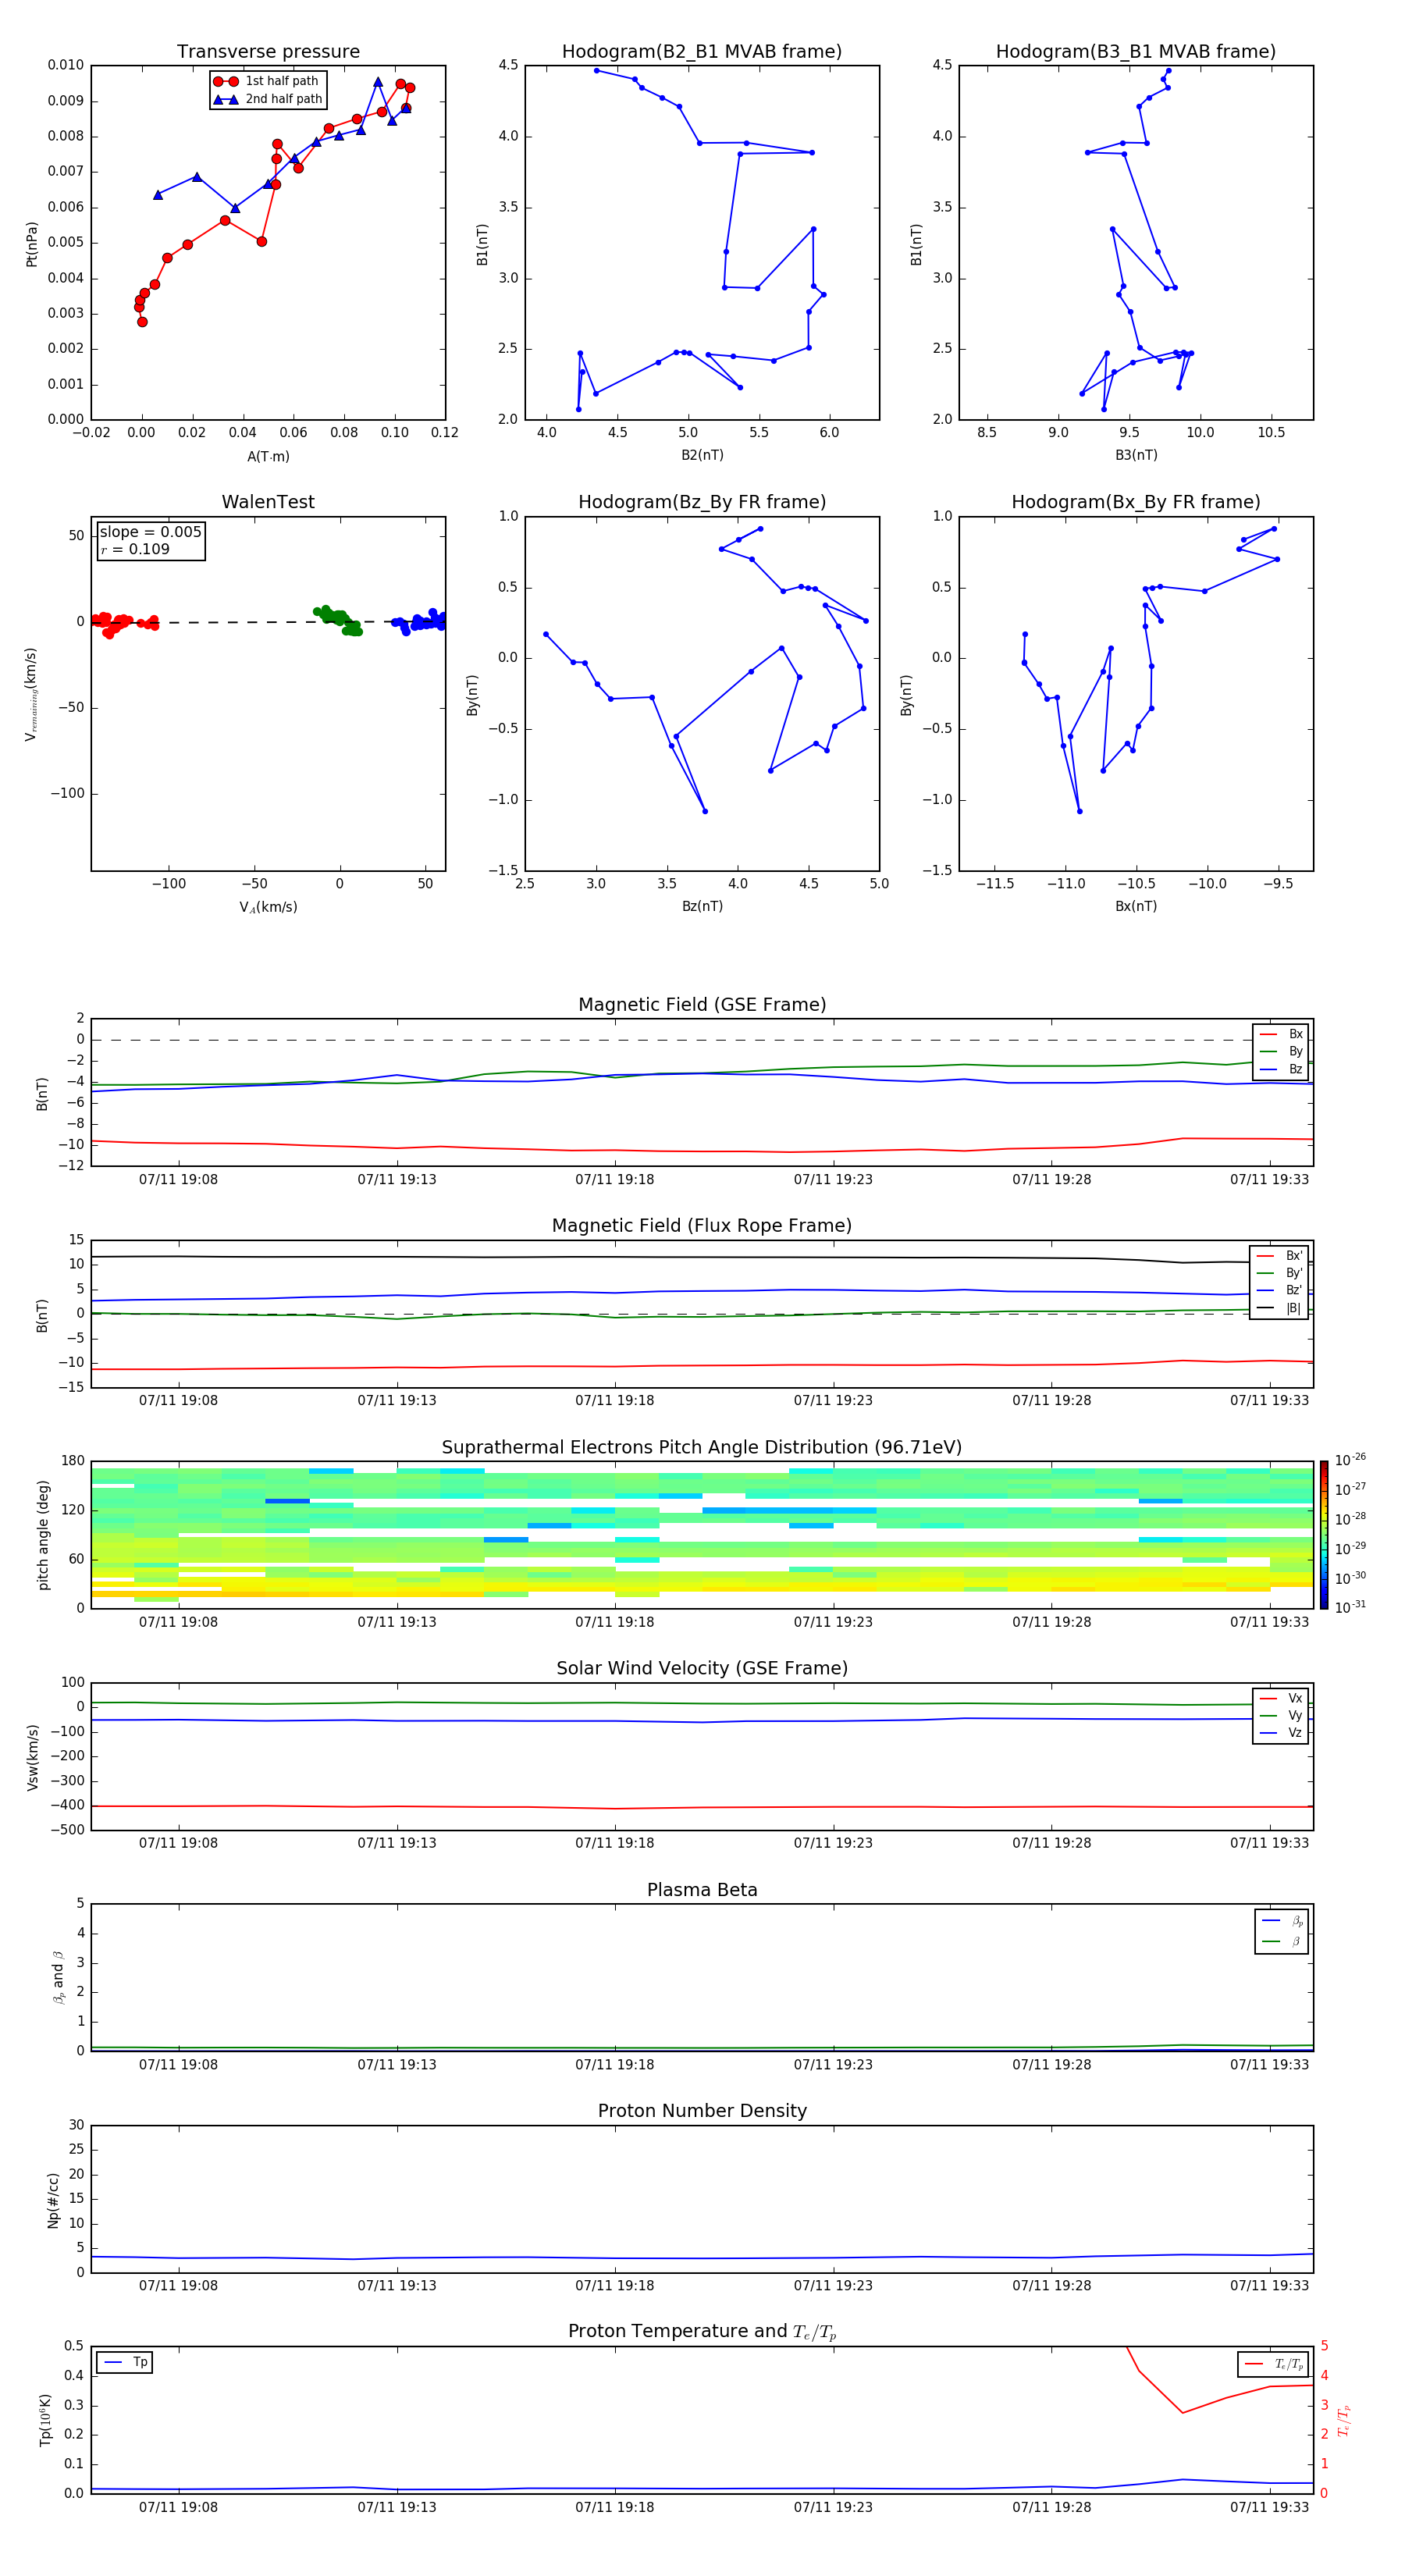The height and width of the screenshot is (2576, 1405).
Task: Click the Tp legend entry in temperature panel
Action: tap(125, 2362)
